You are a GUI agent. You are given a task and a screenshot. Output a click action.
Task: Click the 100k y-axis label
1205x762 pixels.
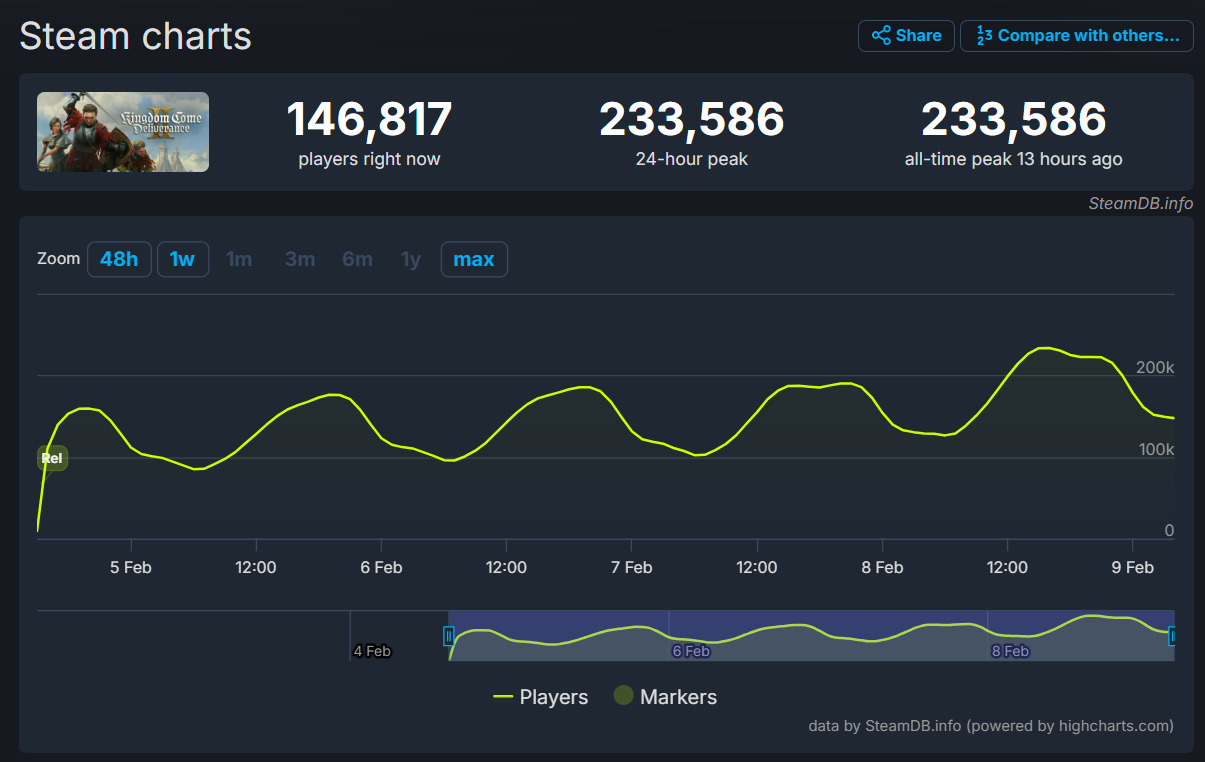[1156, 450]
